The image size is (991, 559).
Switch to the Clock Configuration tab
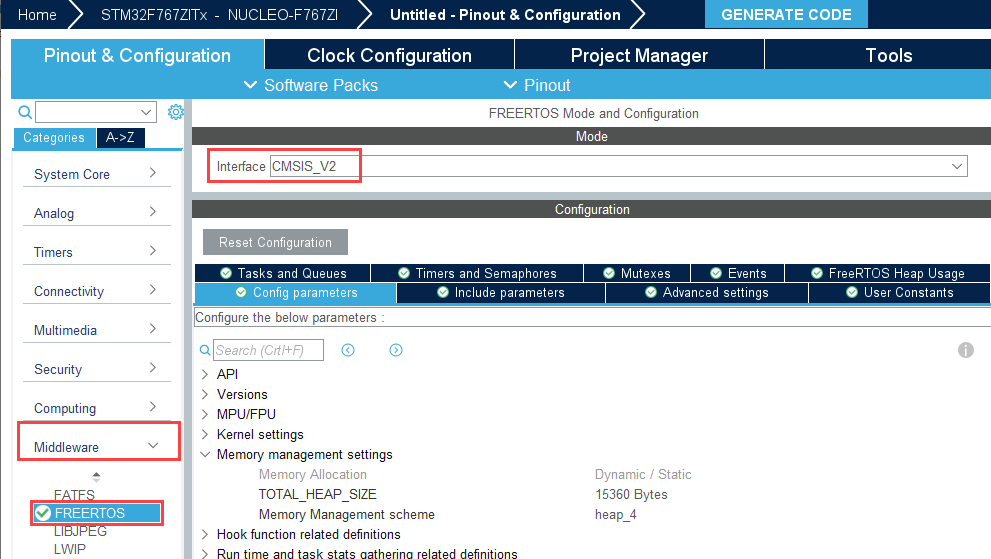click(x=389, y=55)
